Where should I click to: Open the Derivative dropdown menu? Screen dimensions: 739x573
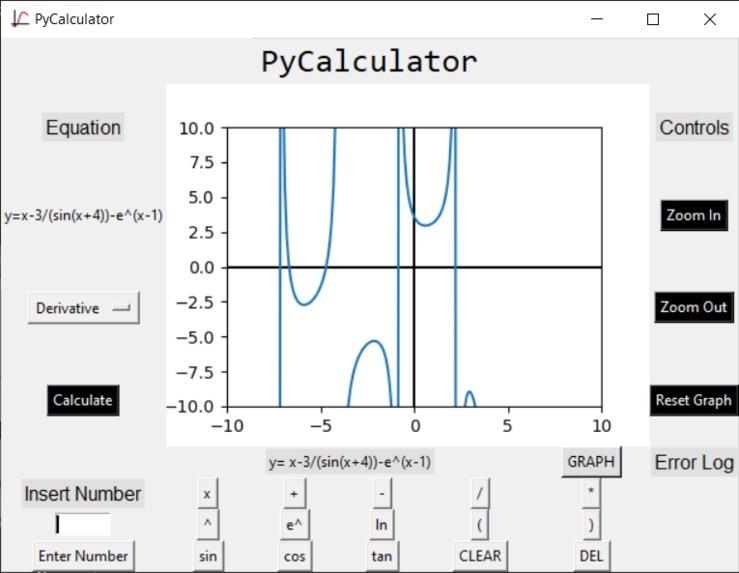pos(83,308)
